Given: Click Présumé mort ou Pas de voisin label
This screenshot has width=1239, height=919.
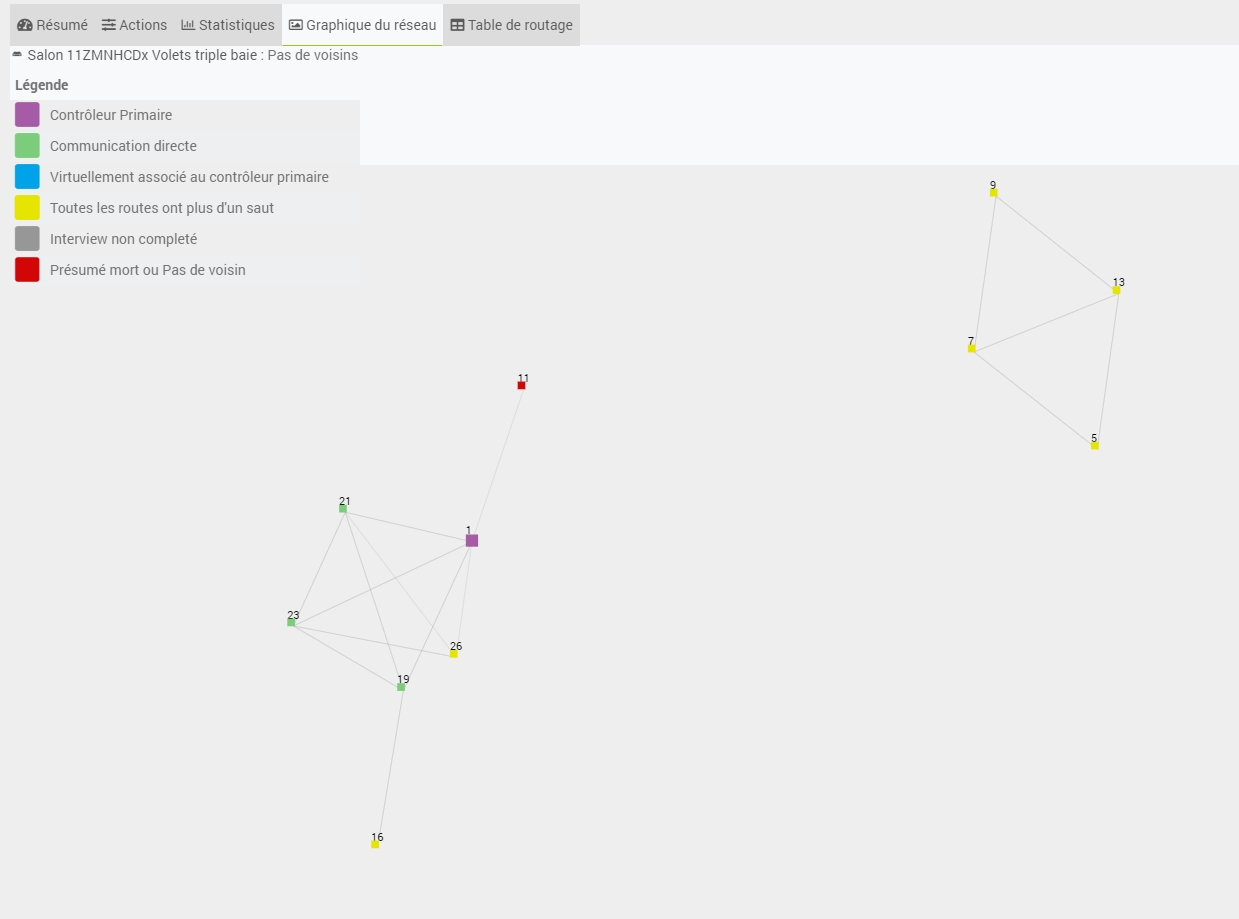Looking at the screenshot, I should [x=148, y=270].
